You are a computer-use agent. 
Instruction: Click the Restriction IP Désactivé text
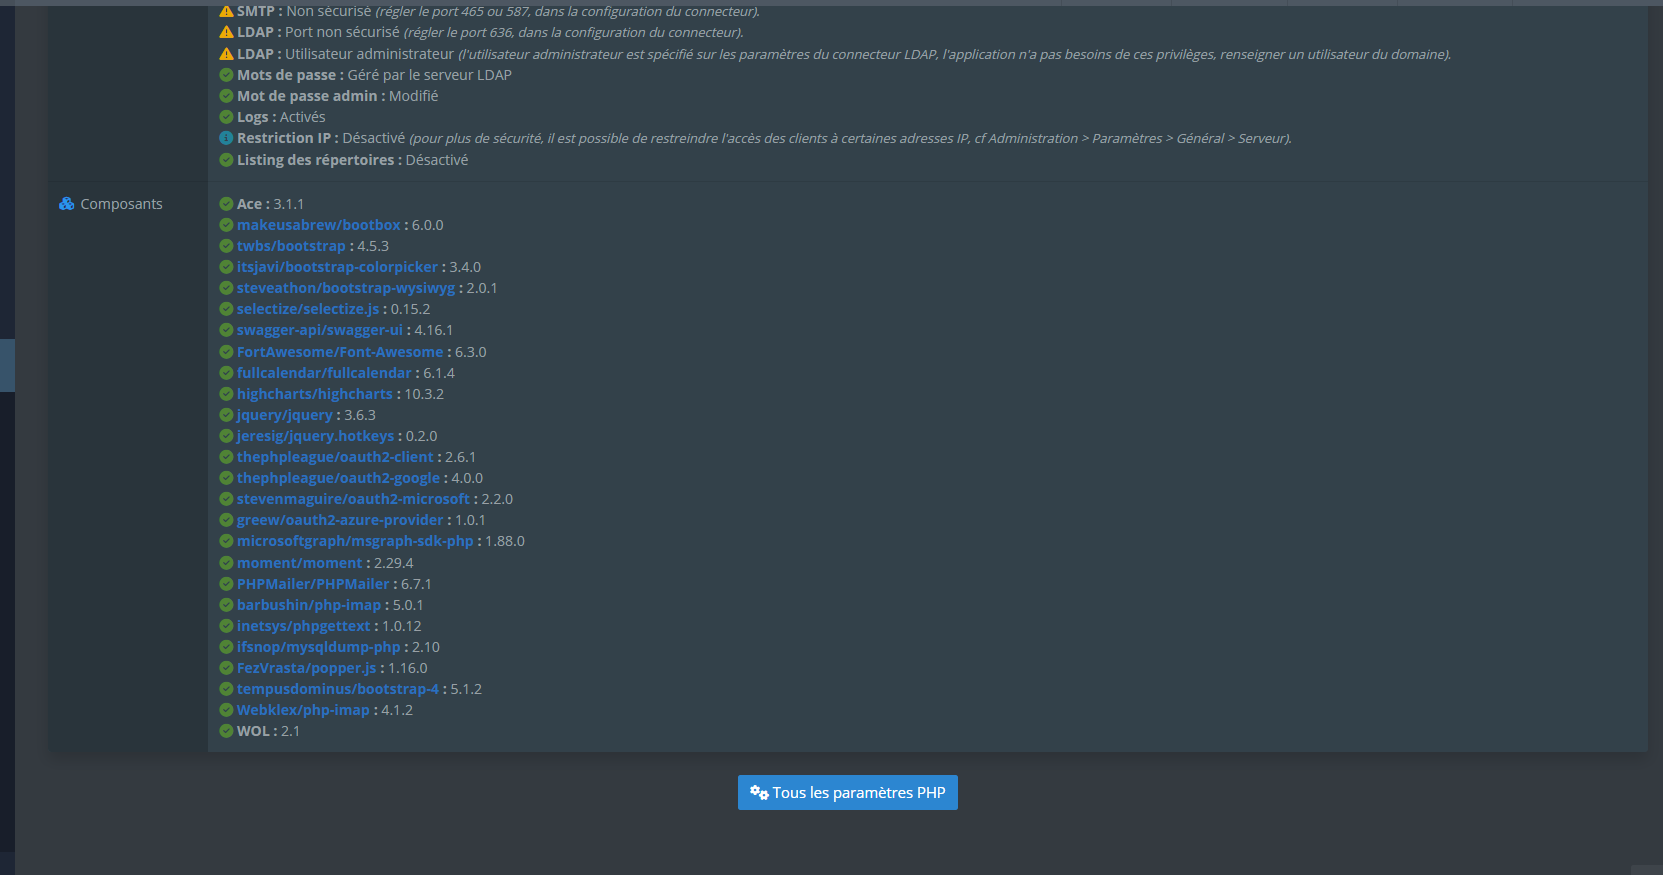pyautogui.click(x=374, y=138)
